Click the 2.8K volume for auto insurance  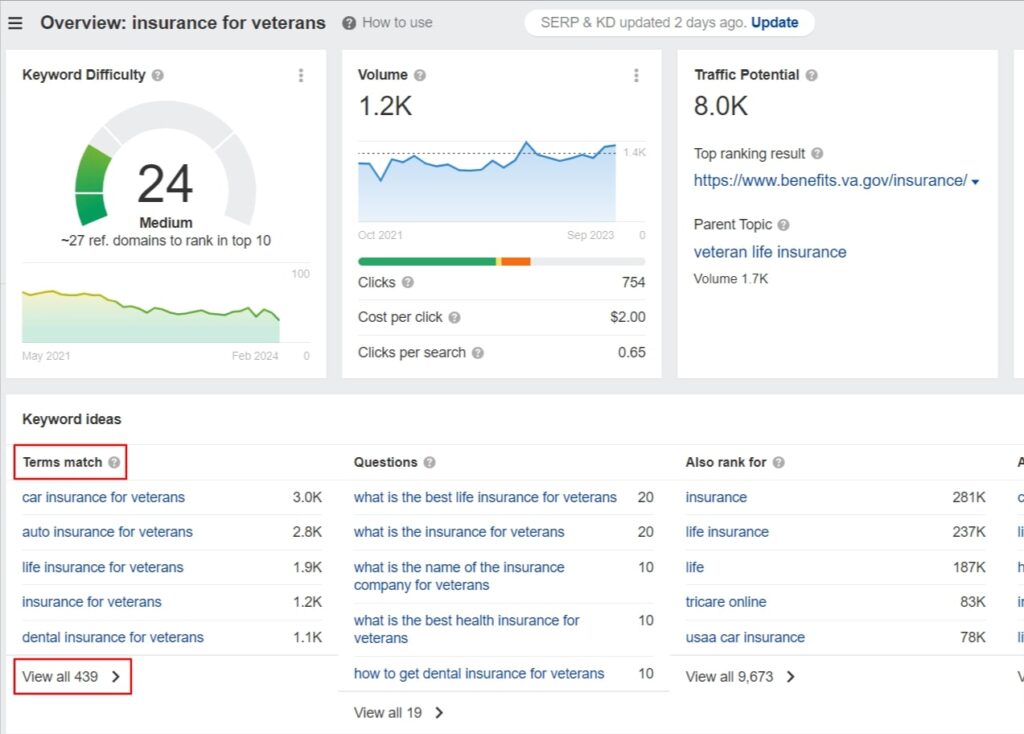coord(307,532)
